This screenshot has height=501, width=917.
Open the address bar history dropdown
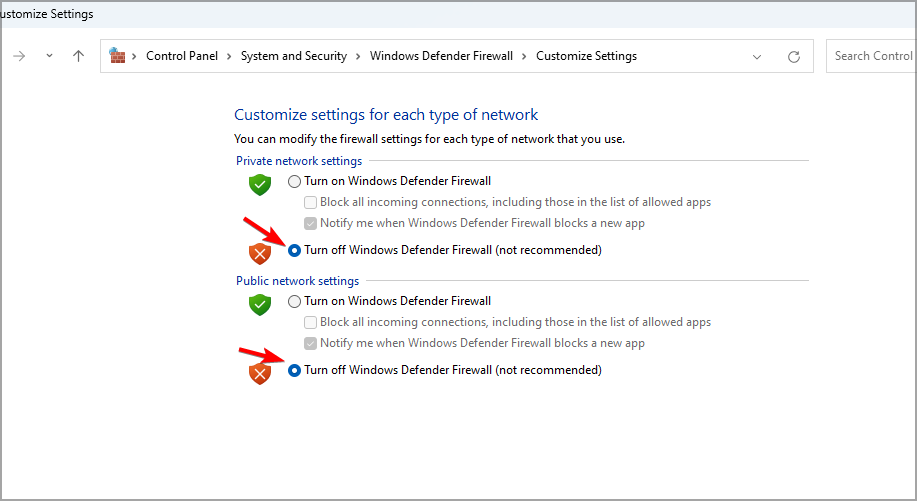pos(757,56)
